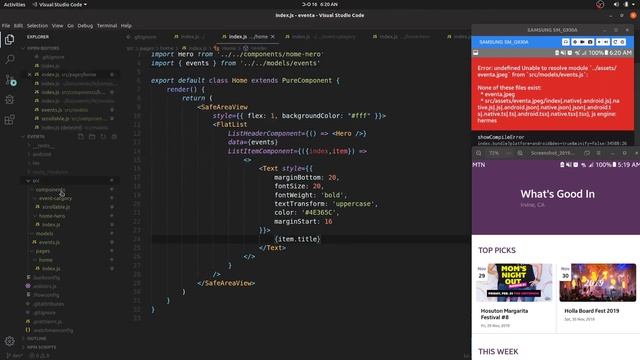
Task: Click the clock in the top bar
Action: click(320, 4)
